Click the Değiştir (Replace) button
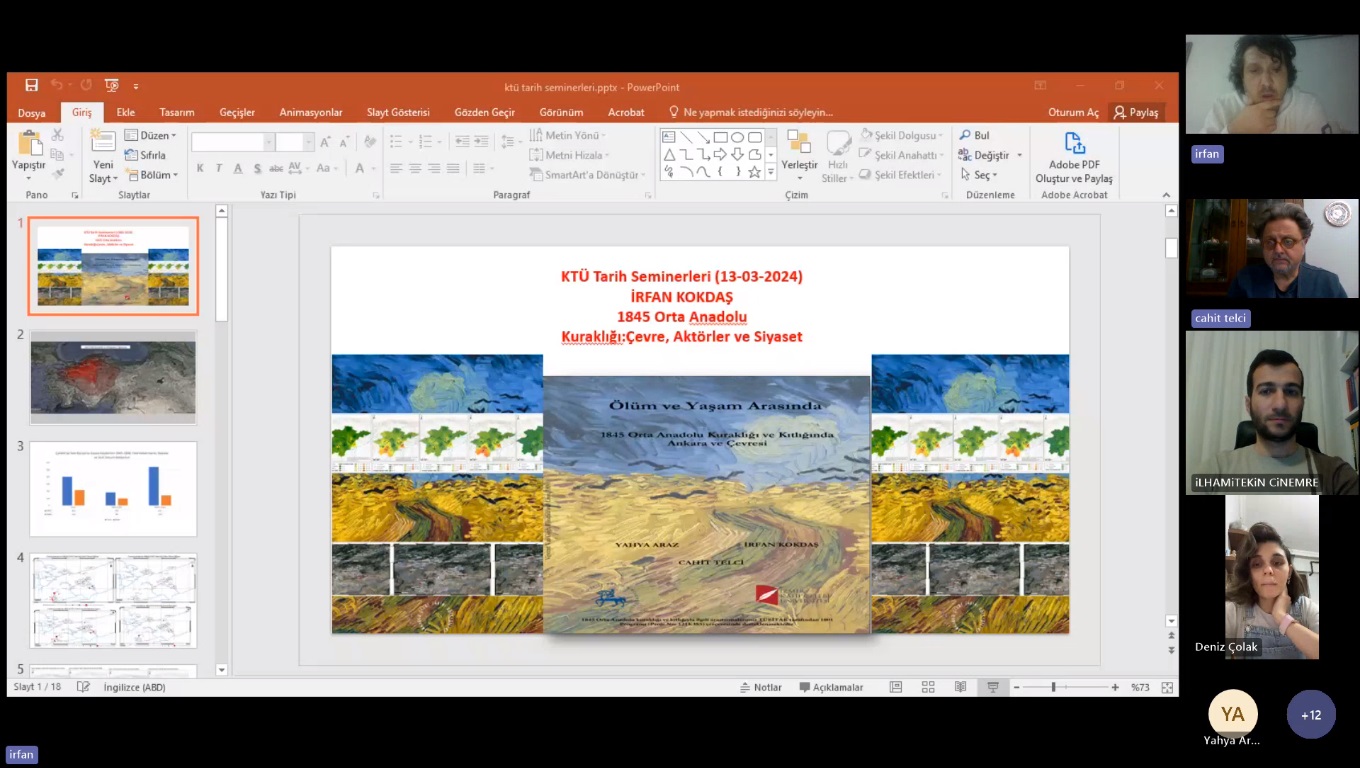 tap(991, 155)
